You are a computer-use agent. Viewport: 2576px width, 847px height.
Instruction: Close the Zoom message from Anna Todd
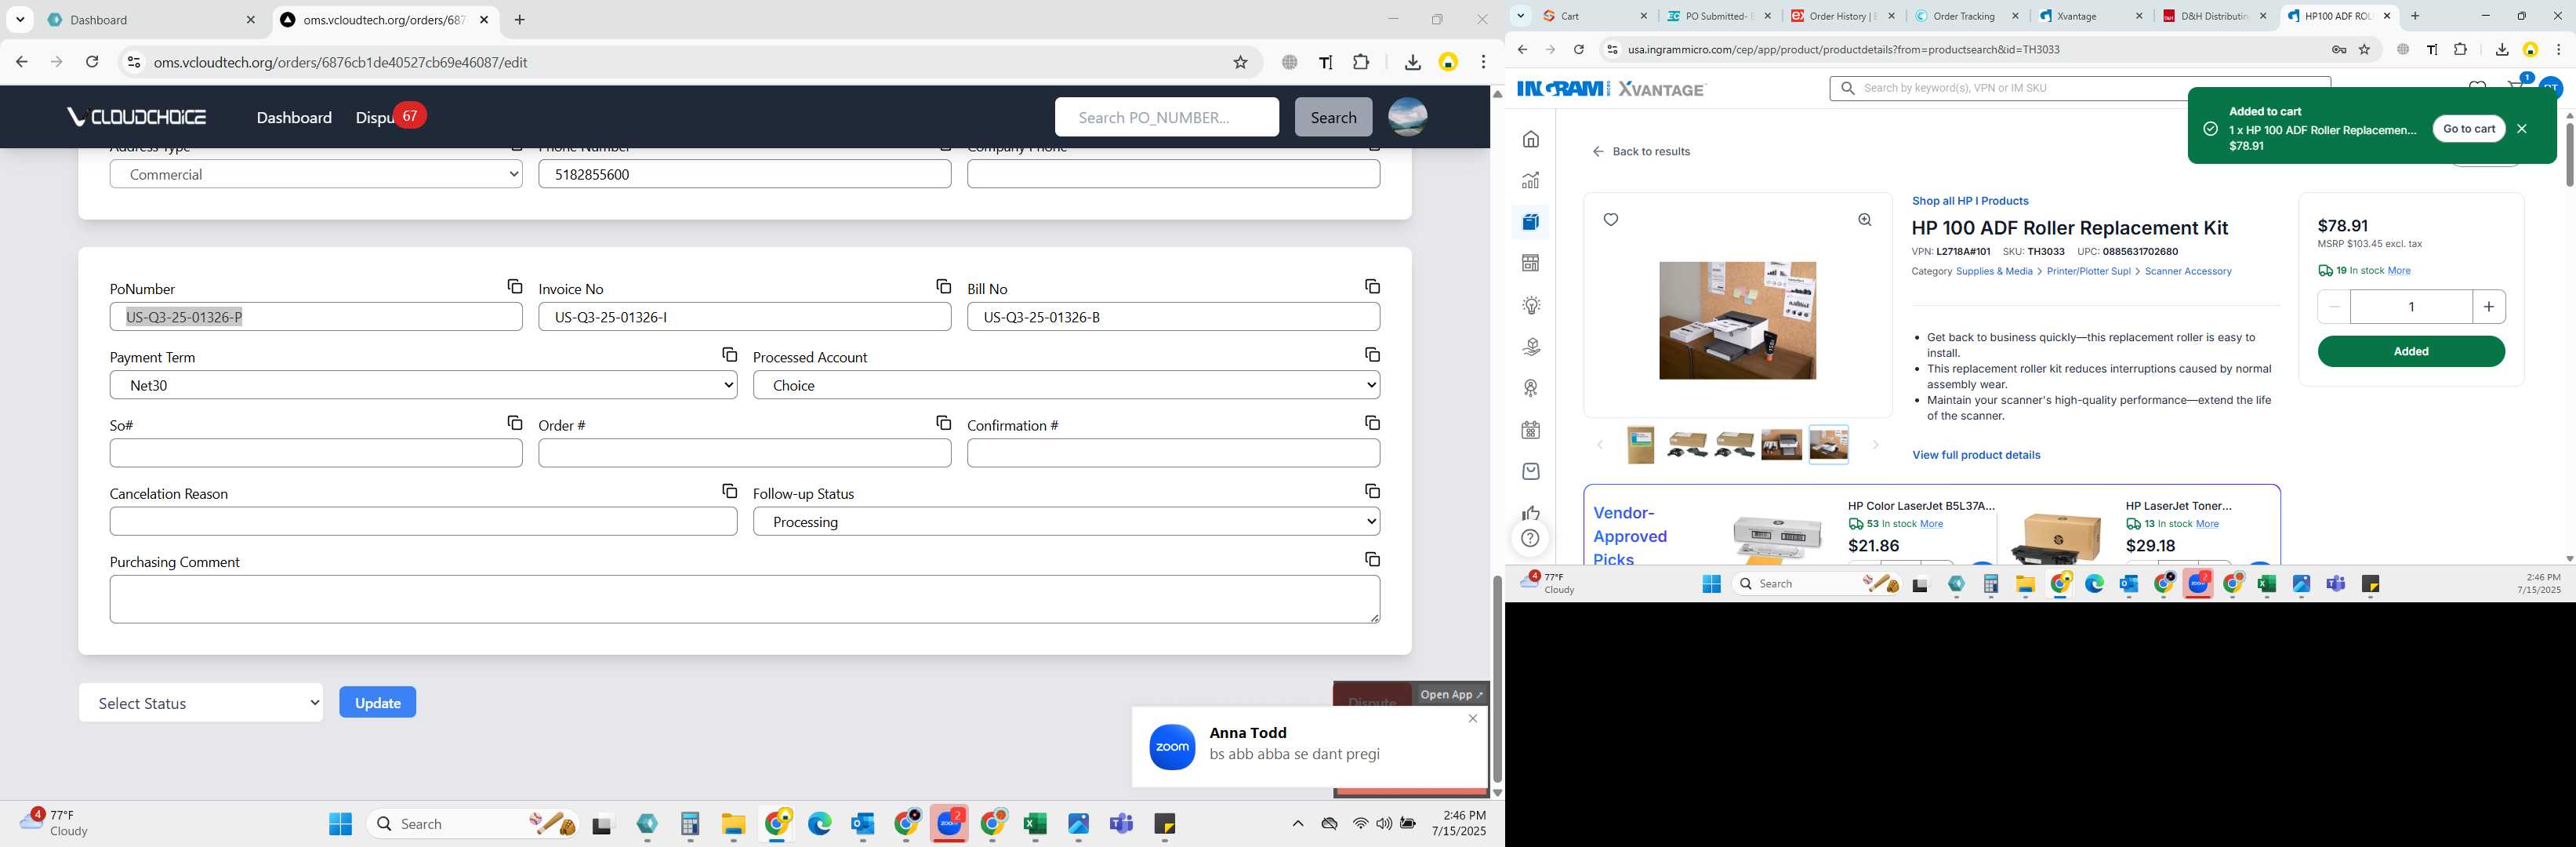point(1472,719)
